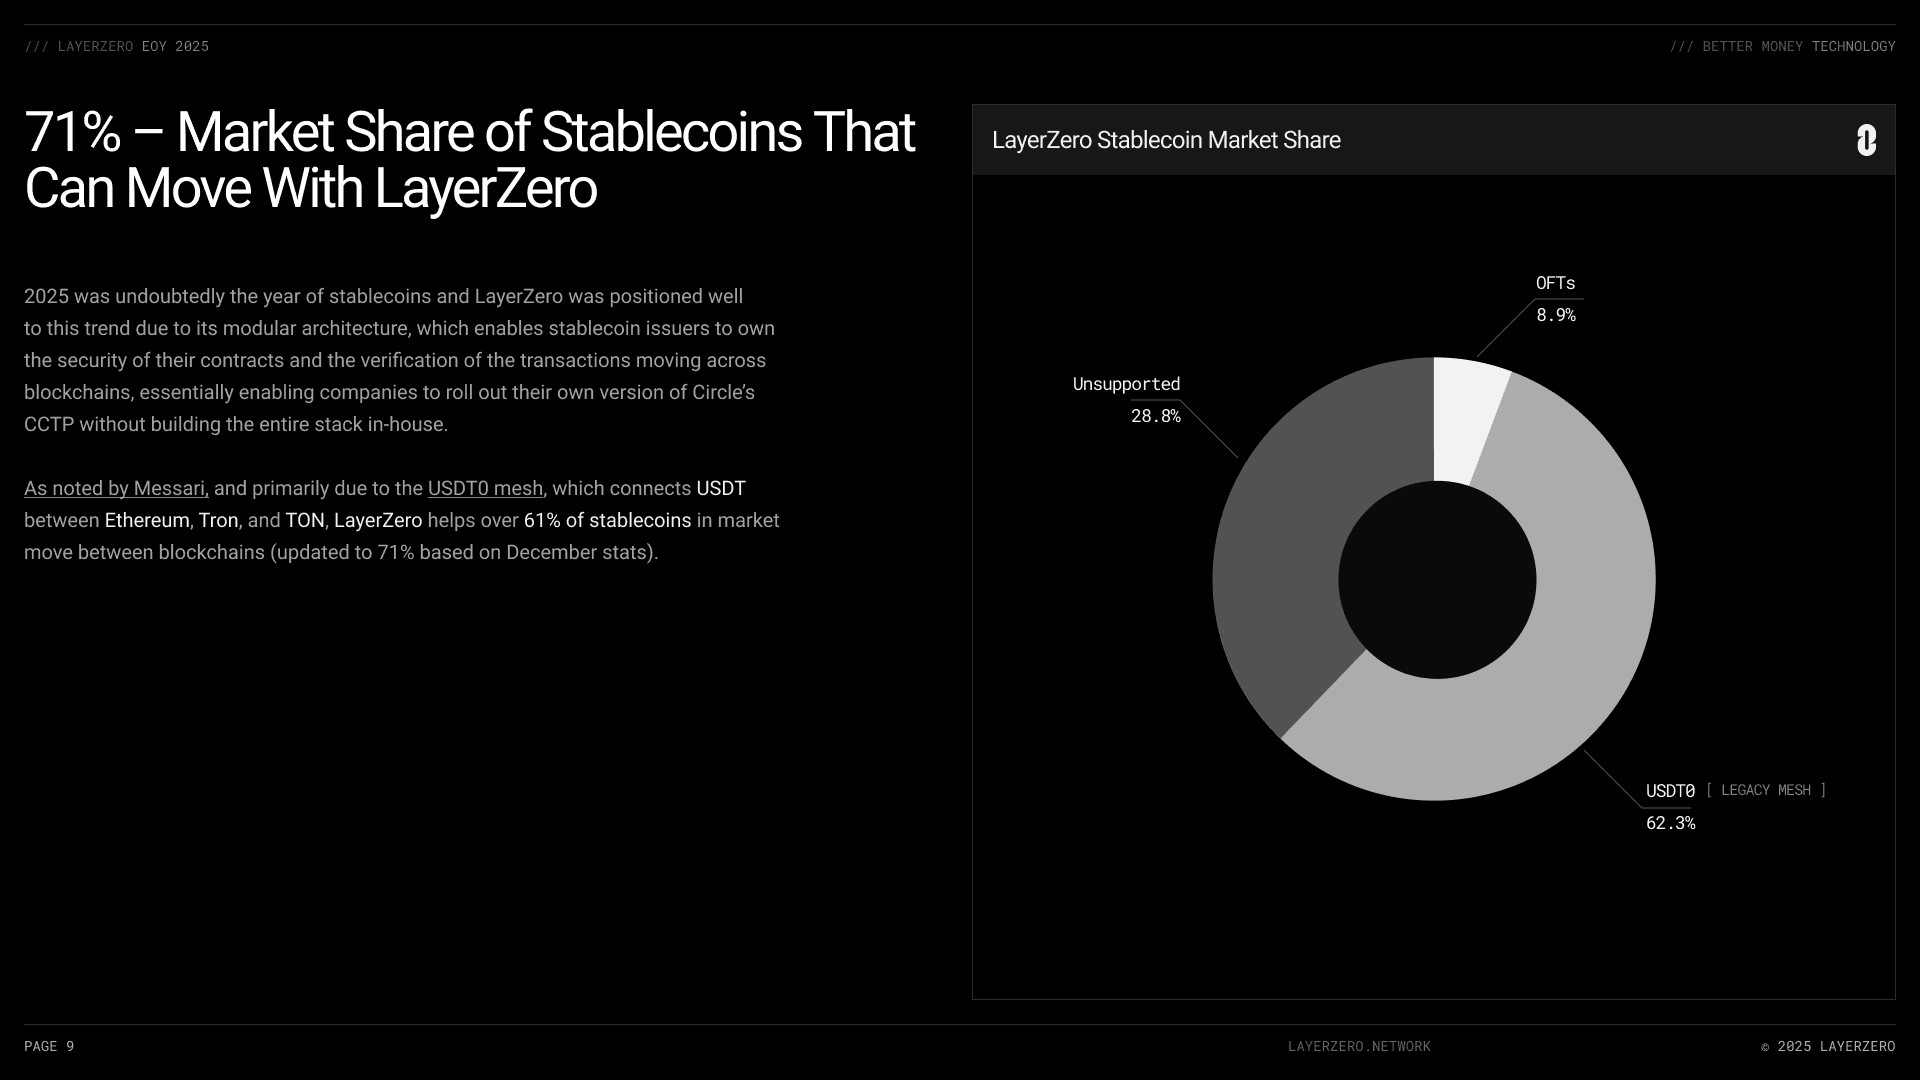
Task: Click the center hole of the donut chart
Action: click(1437, 579)
